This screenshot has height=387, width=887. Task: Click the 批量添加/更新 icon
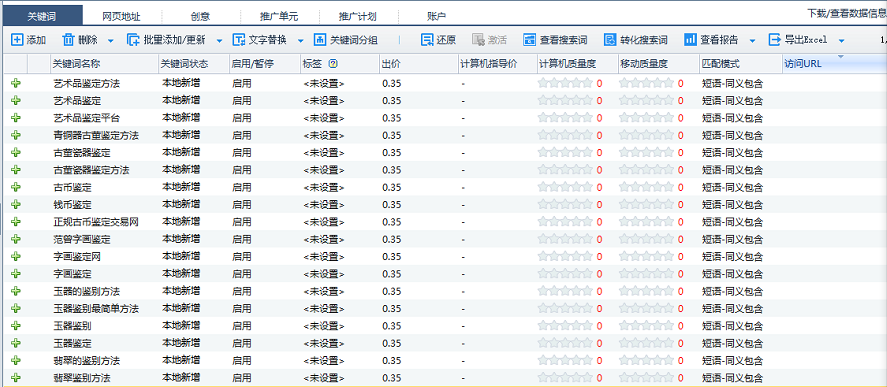click(133, 40)
